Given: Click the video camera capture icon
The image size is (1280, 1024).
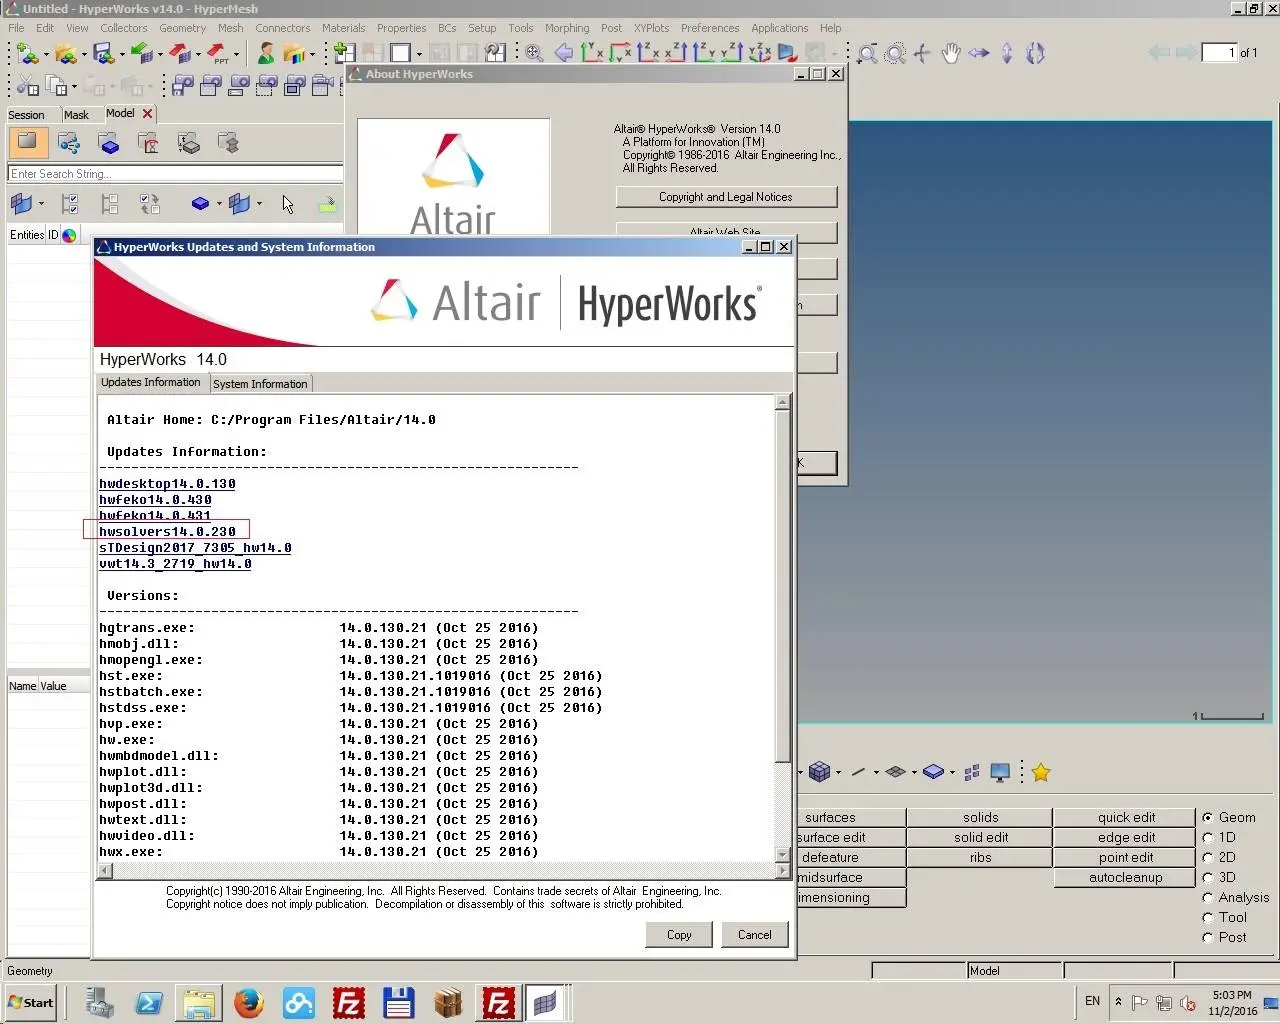Looking at the screenshot, I should tap(323, 86).
